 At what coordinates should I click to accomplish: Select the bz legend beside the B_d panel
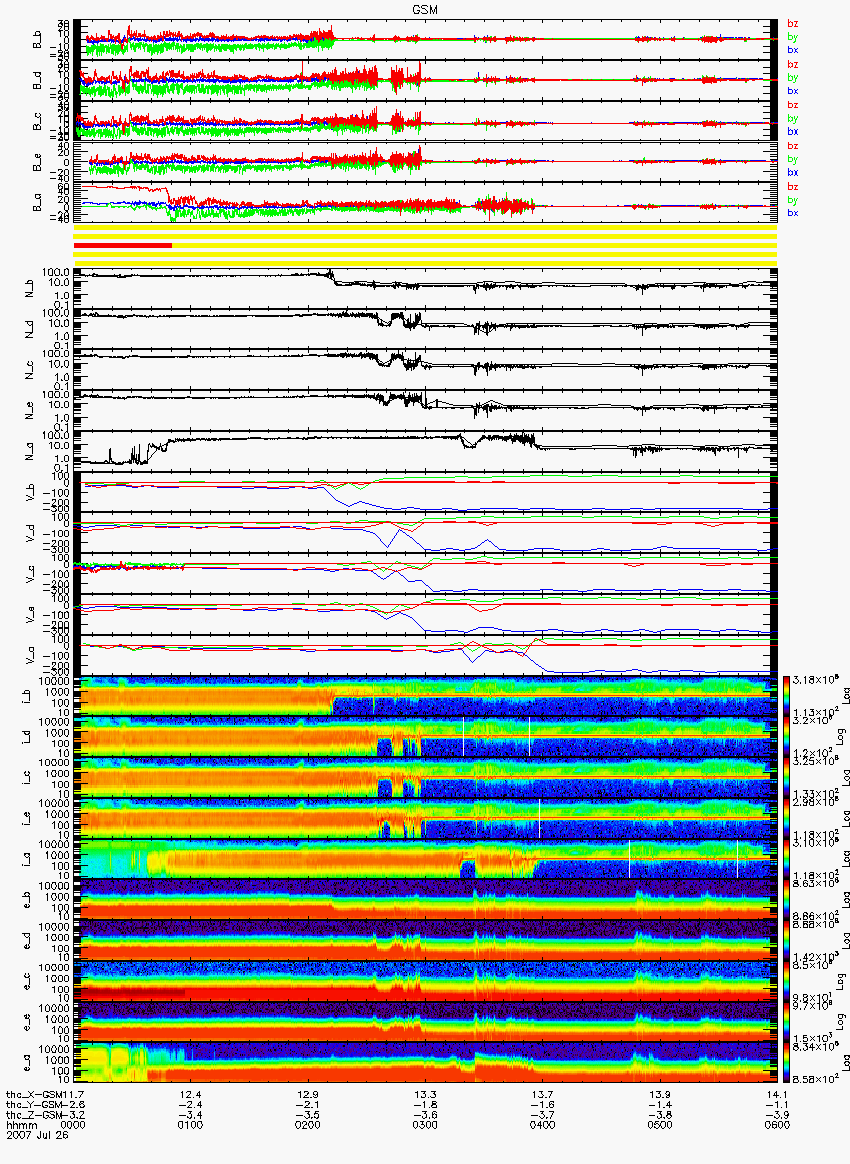pos(792,65)
